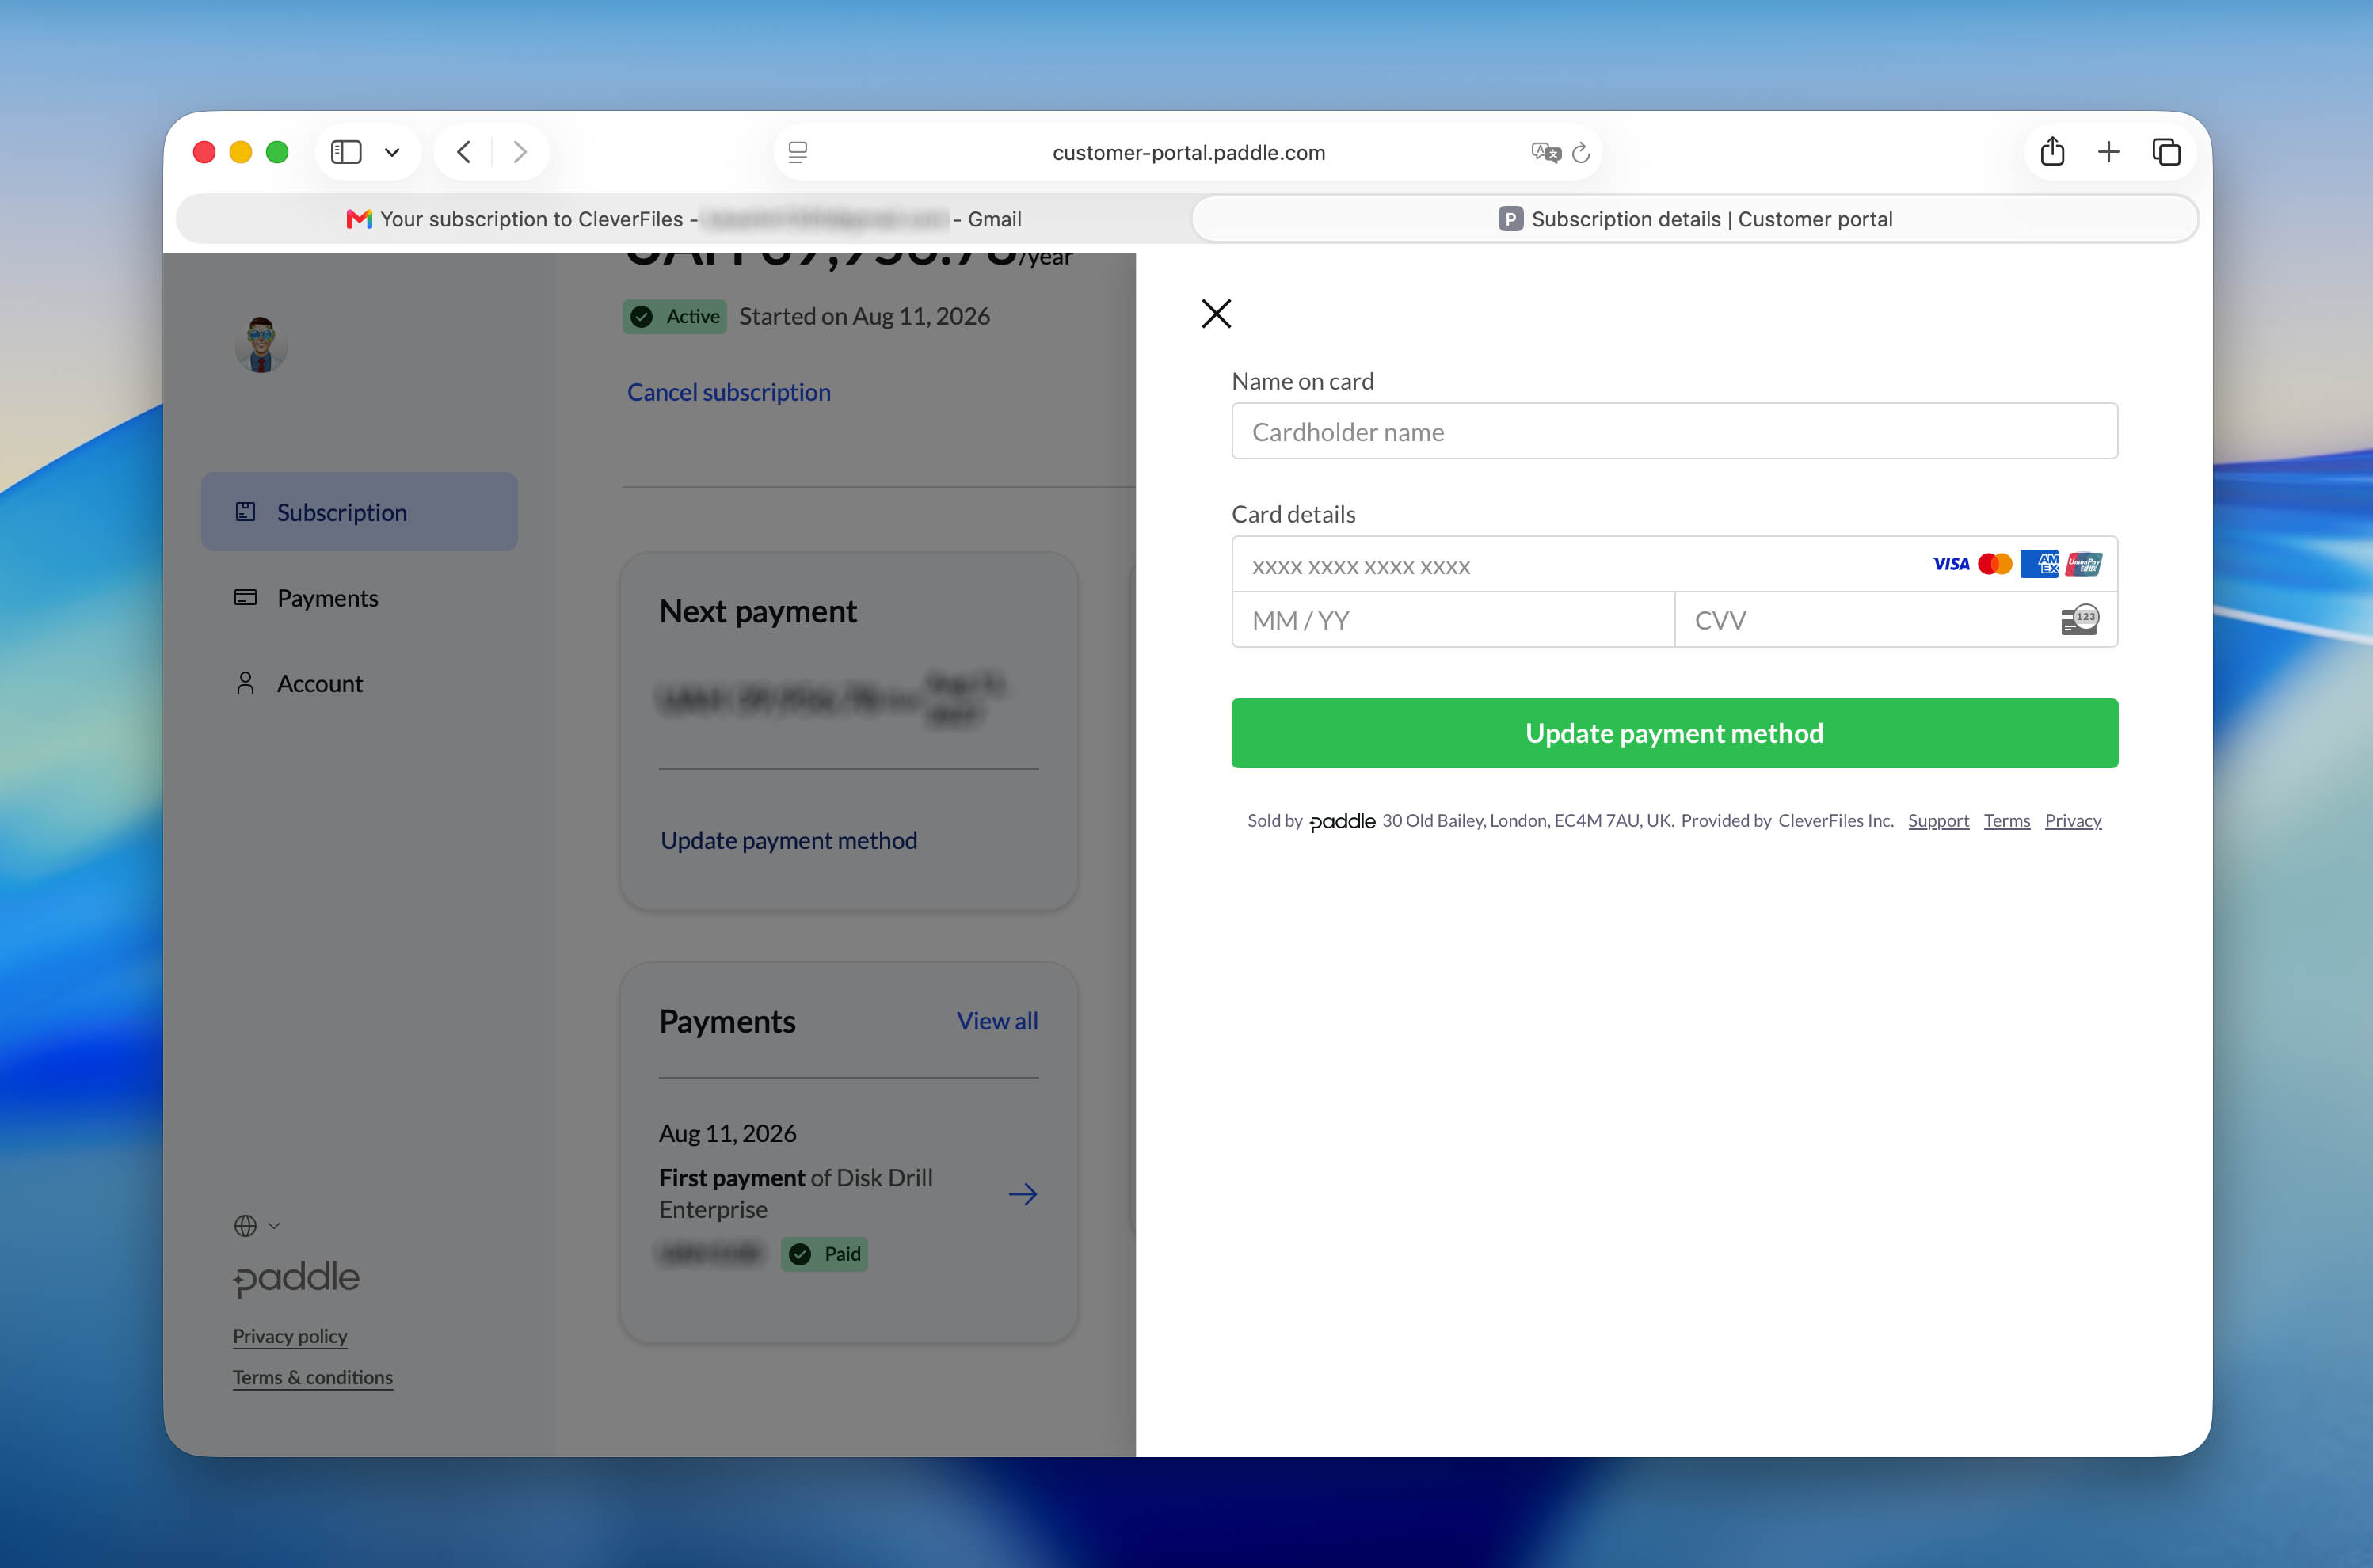Click the paddle logo in sidebar
Screen dimensions: 2373x1568
(x=296, y=1278)
